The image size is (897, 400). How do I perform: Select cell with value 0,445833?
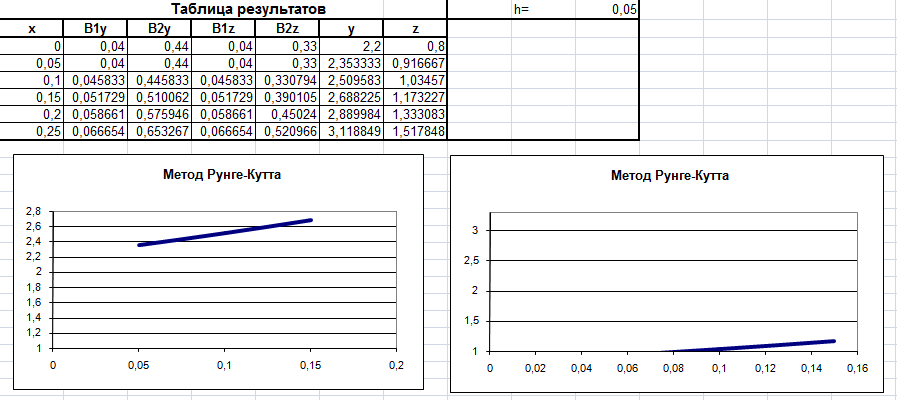(160, 80)
